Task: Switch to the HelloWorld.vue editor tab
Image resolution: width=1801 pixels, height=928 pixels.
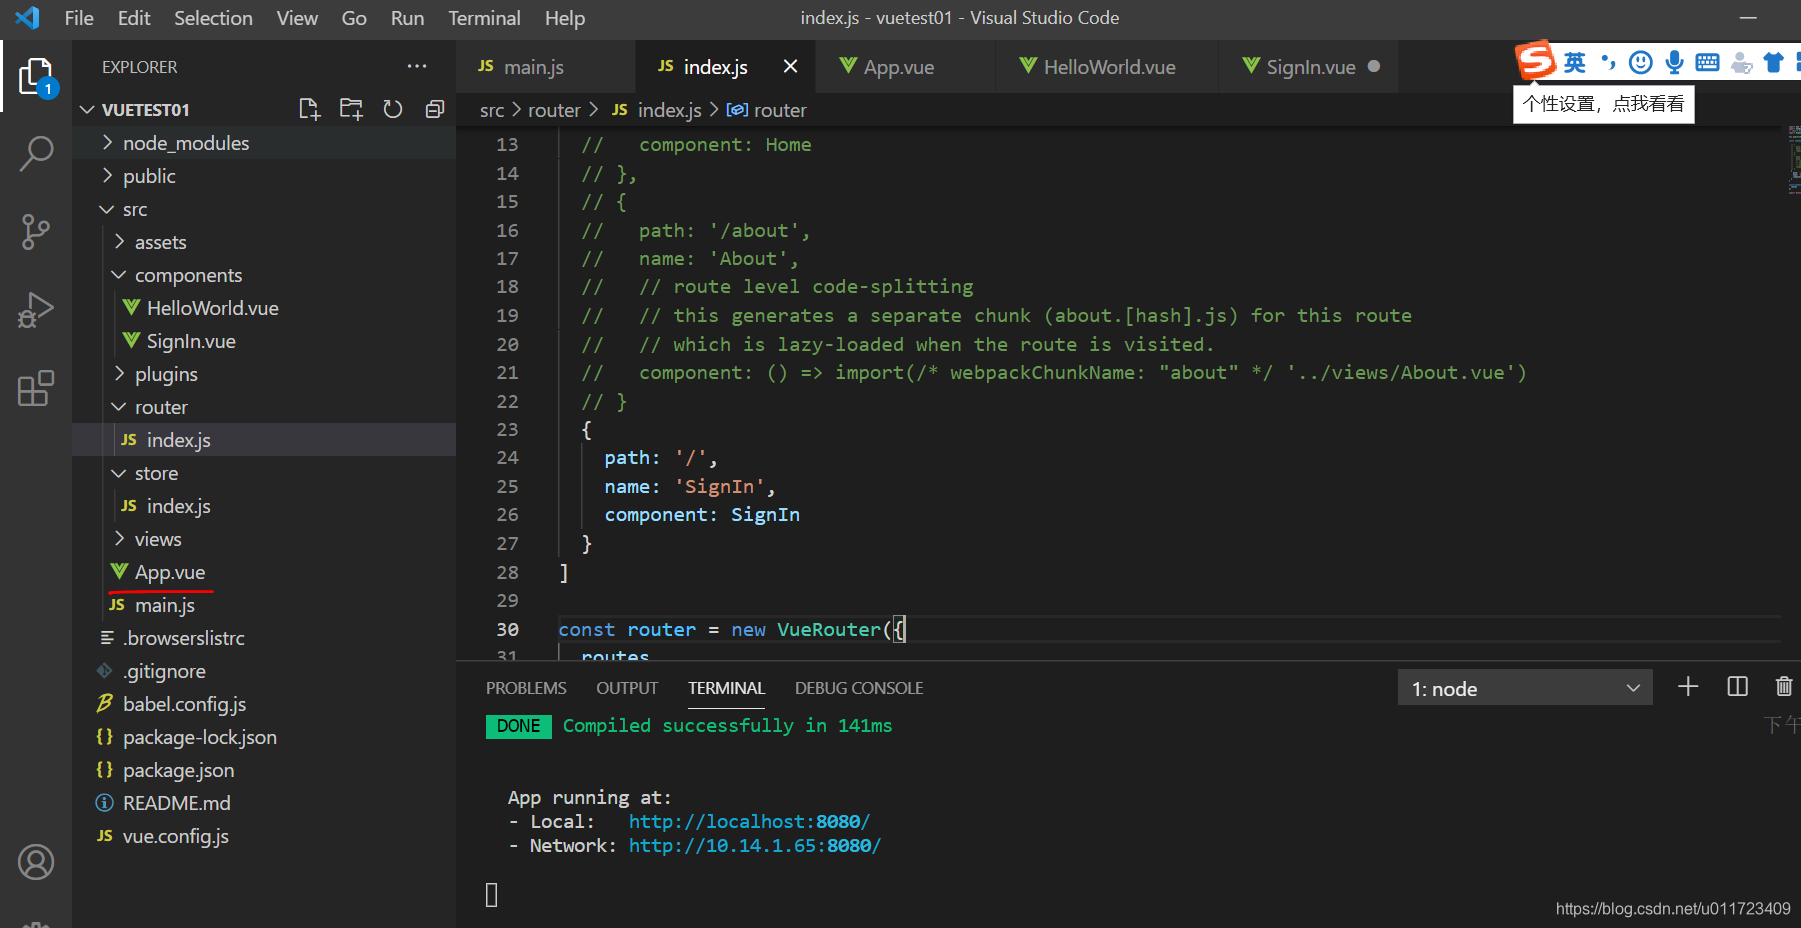Action: tap(1108, 66)
